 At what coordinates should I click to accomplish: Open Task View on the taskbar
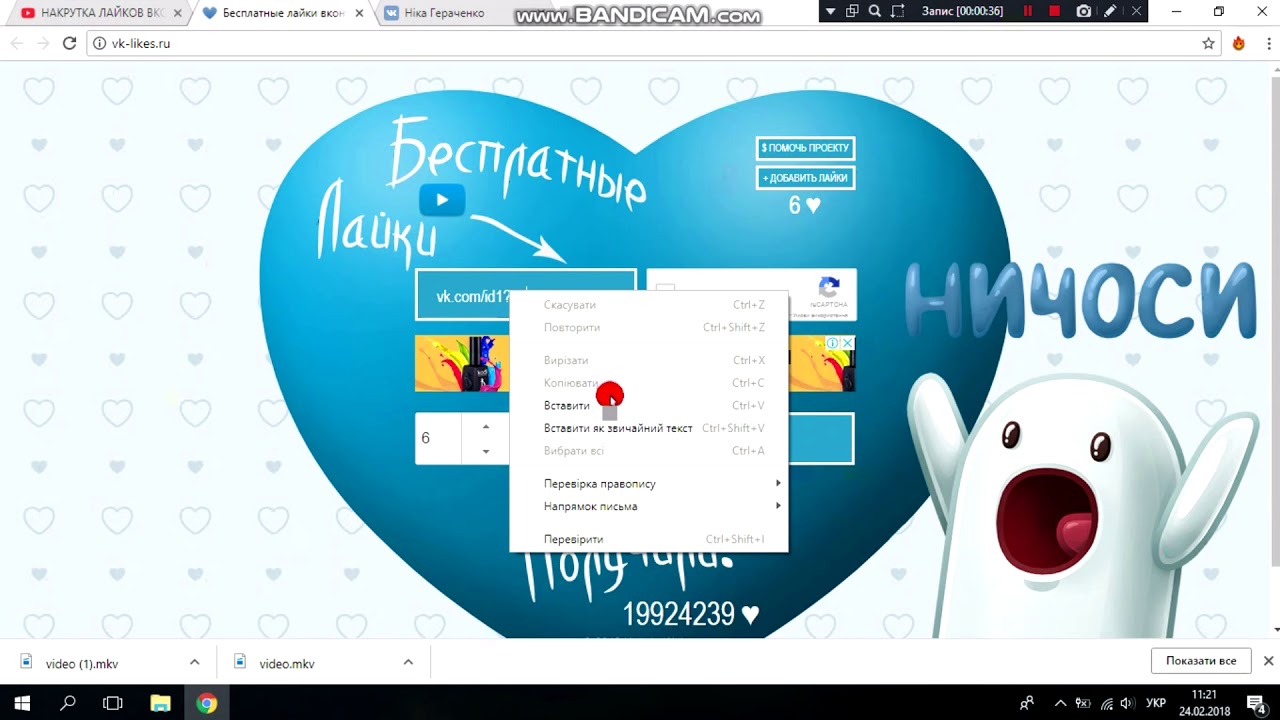[113, 703]
